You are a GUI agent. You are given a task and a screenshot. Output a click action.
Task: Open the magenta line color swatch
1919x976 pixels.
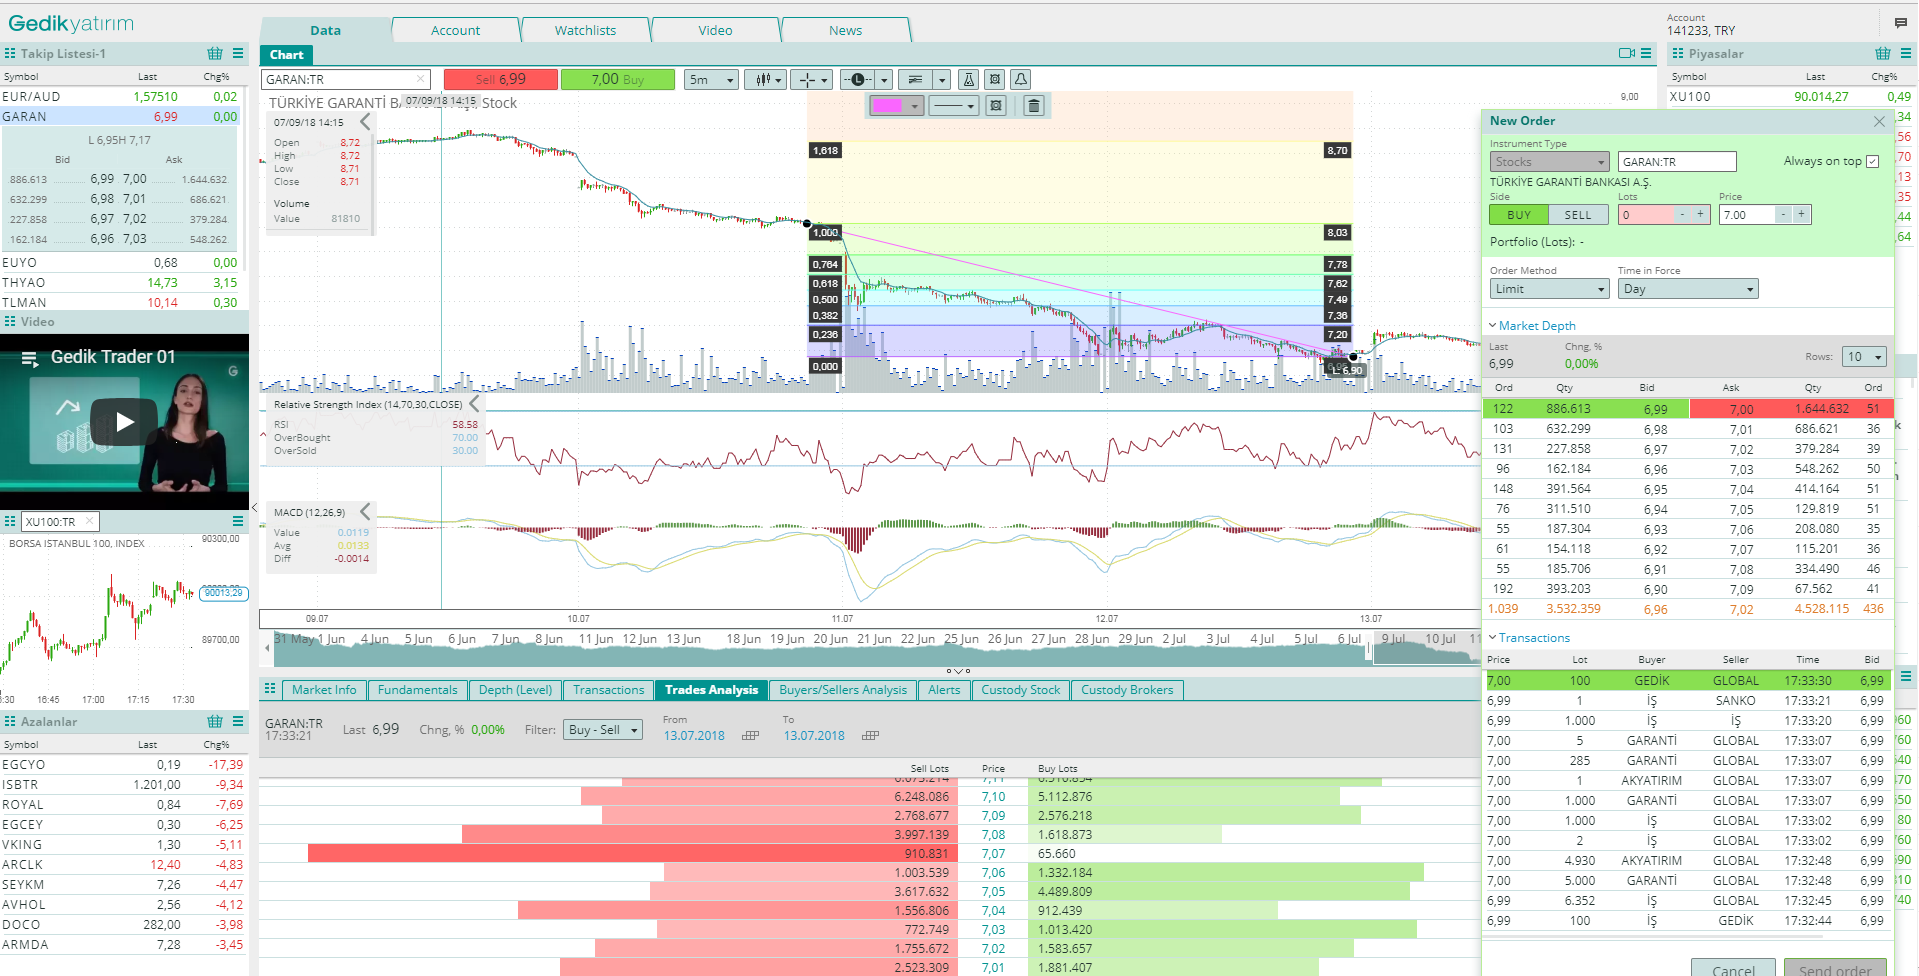[x=896, y=106]
